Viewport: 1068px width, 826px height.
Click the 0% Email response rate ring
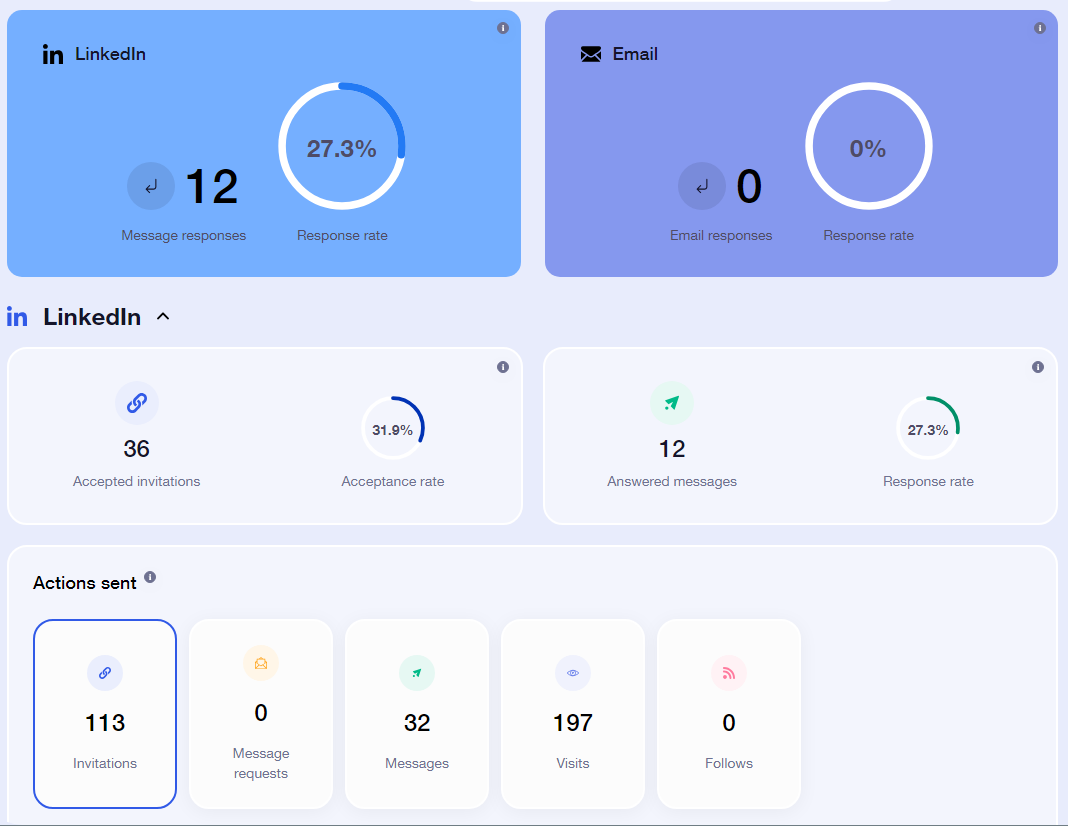(x=868, y=146)
